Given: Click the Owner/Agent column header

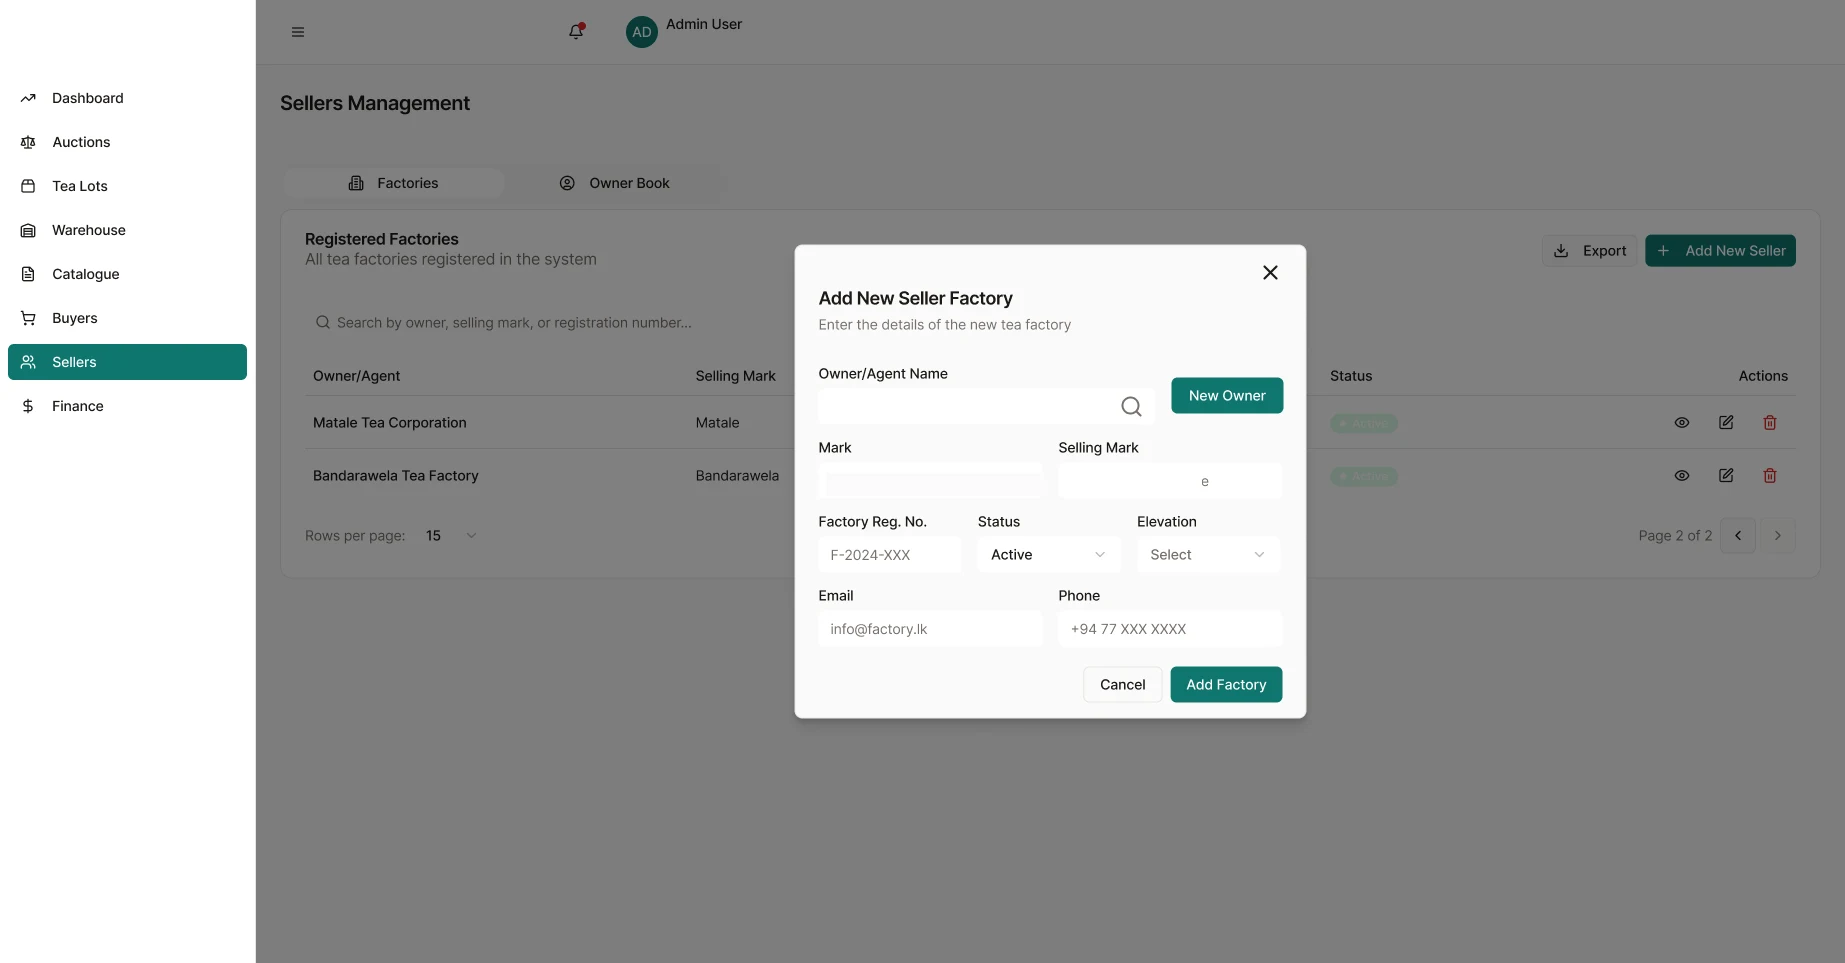Looking at the screenshot, I should coord(356,376).
